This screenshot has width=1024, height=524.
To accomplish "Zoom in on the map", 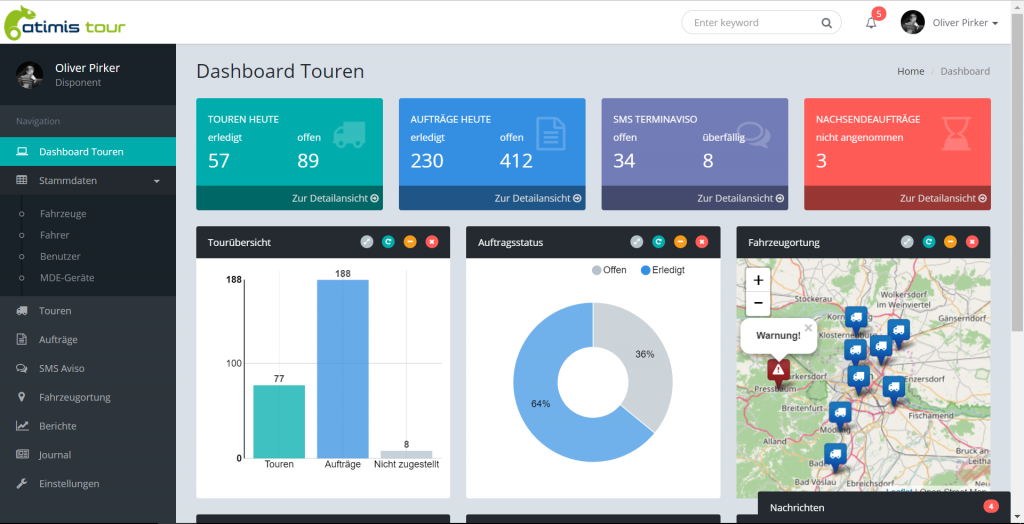I will [758, 280].
